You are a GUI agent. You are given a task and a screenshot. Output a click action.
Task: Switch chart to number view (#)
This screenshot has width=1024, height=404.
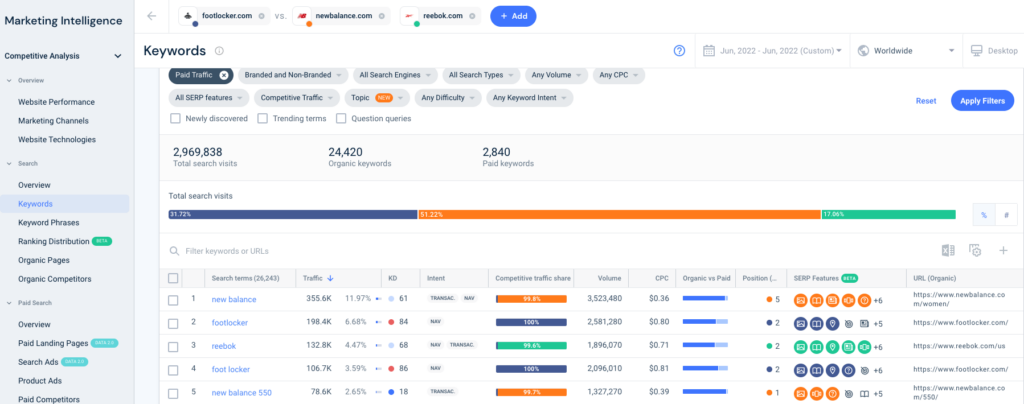tap(1004, 214)
